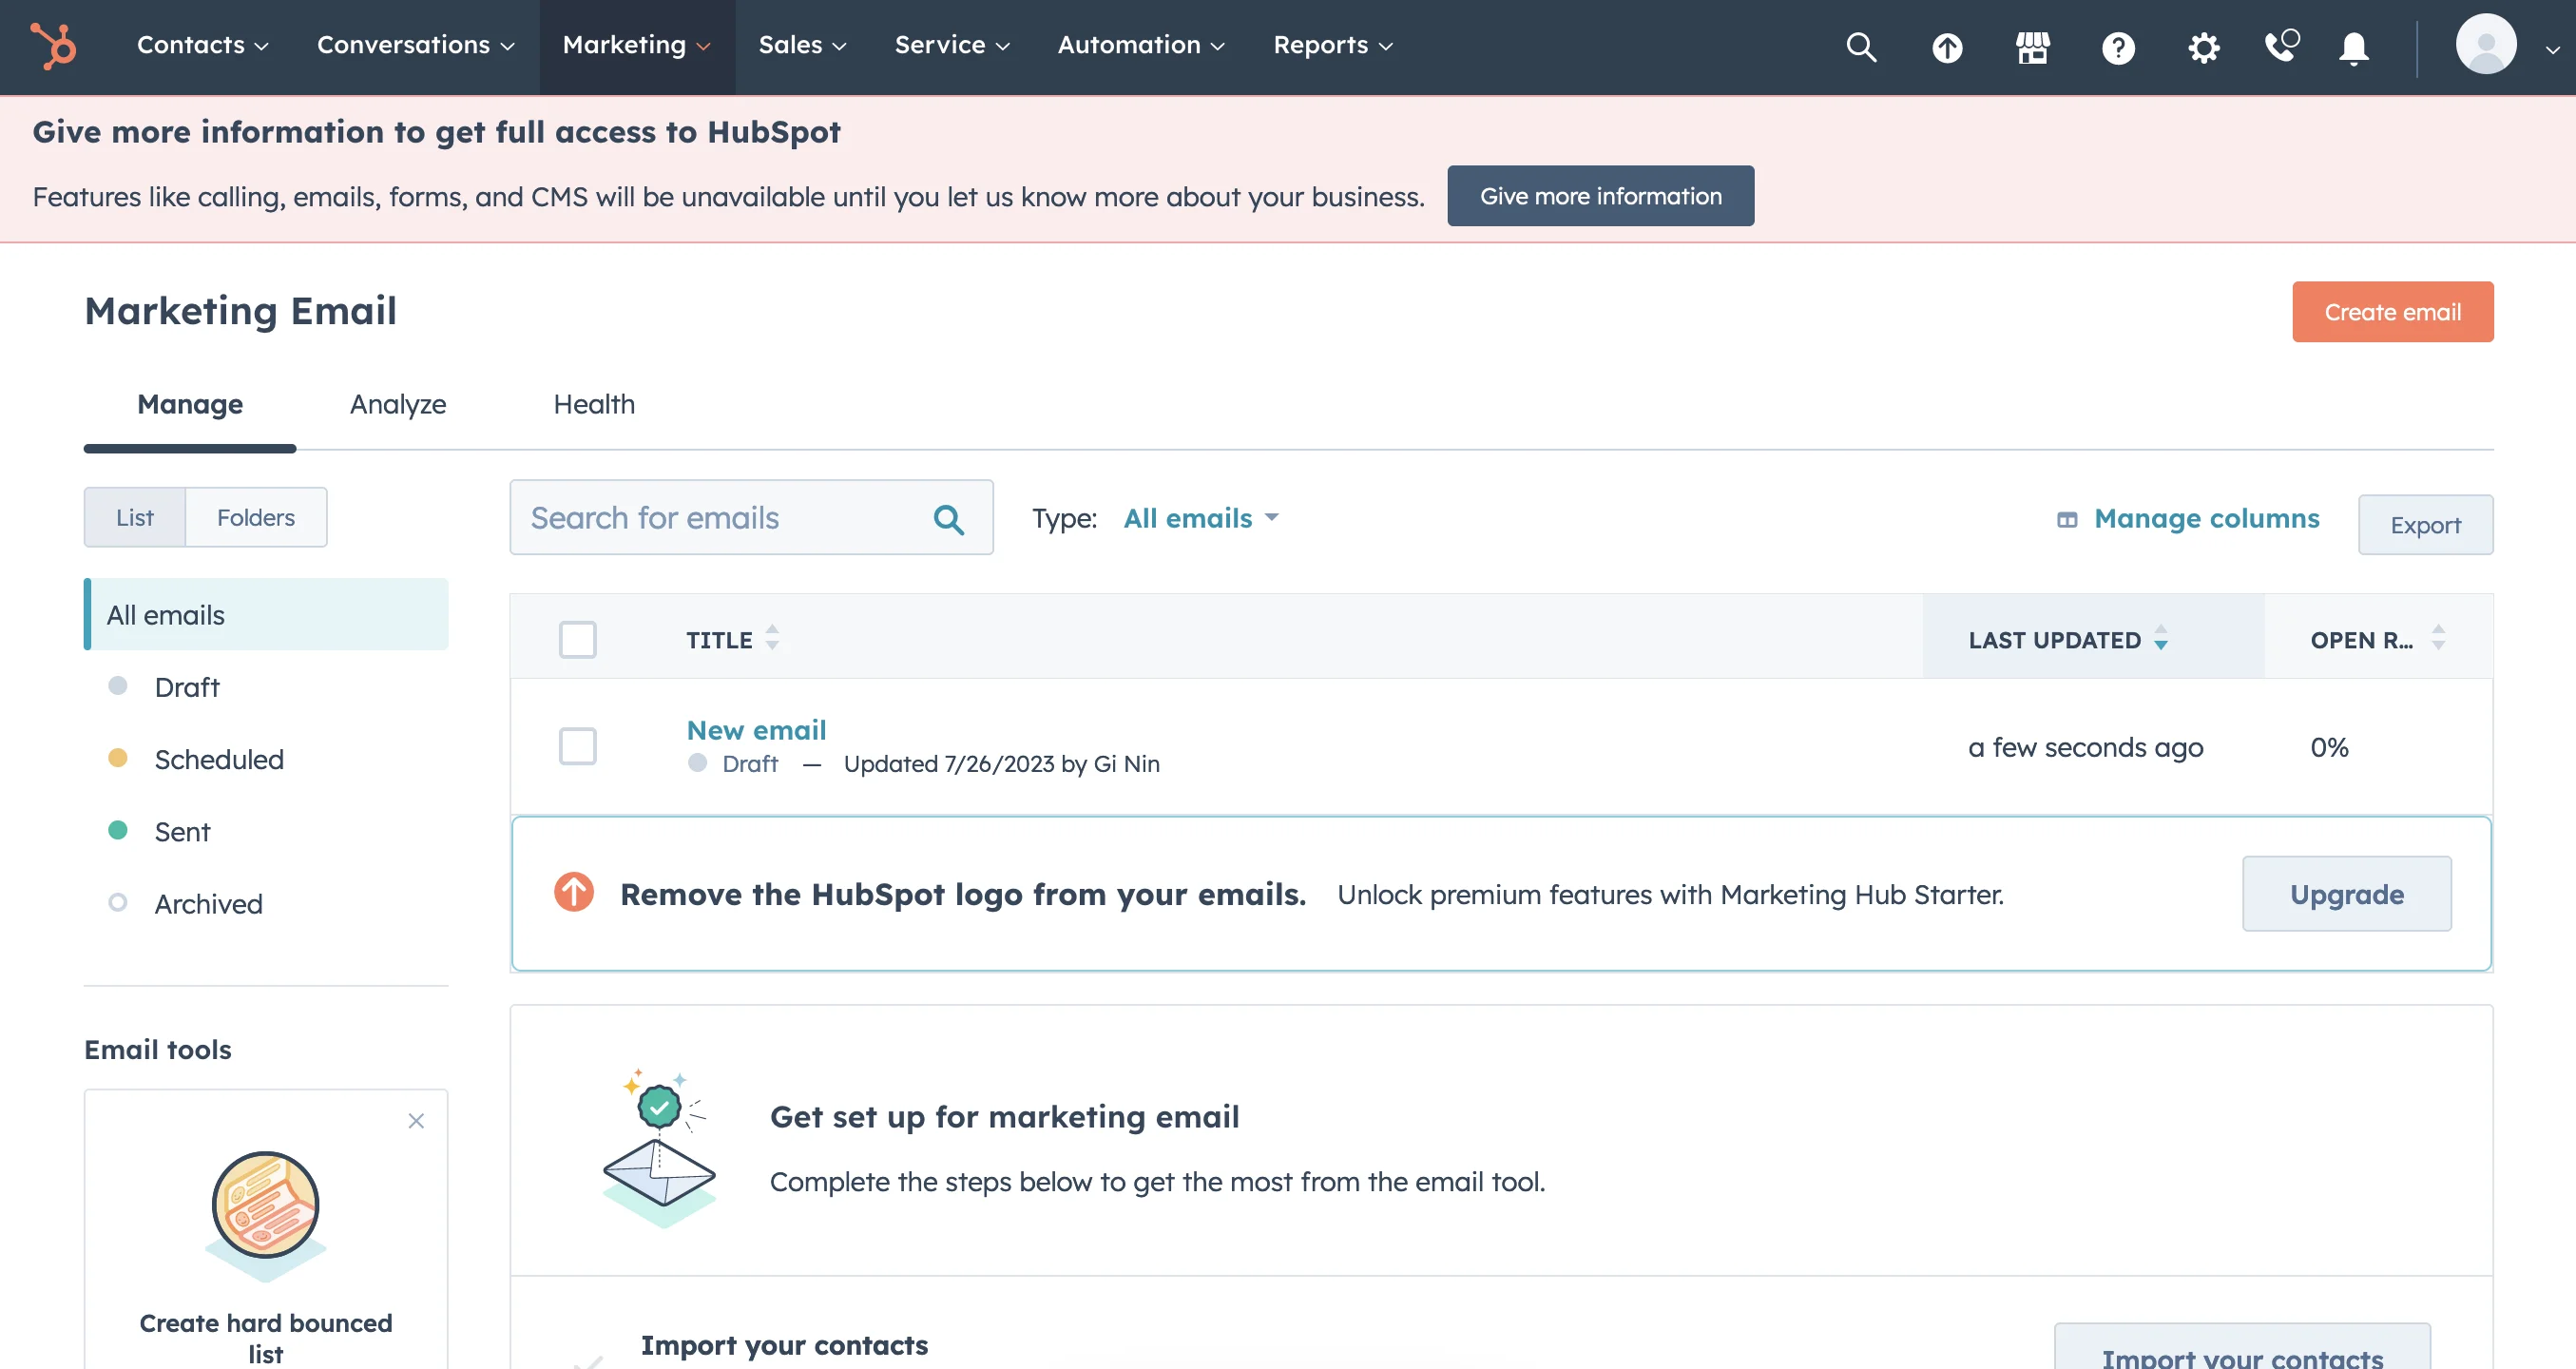This screenshot has width=2576, height=1369.
Task: Select All emails filter in sidebar
Action: pyautogui.click(x=266, y=614)
